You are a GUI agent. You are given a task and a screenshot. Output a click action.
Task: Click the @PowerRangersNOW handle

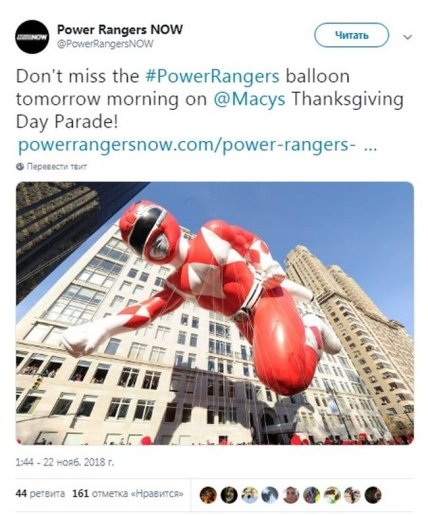coord(105,44)
